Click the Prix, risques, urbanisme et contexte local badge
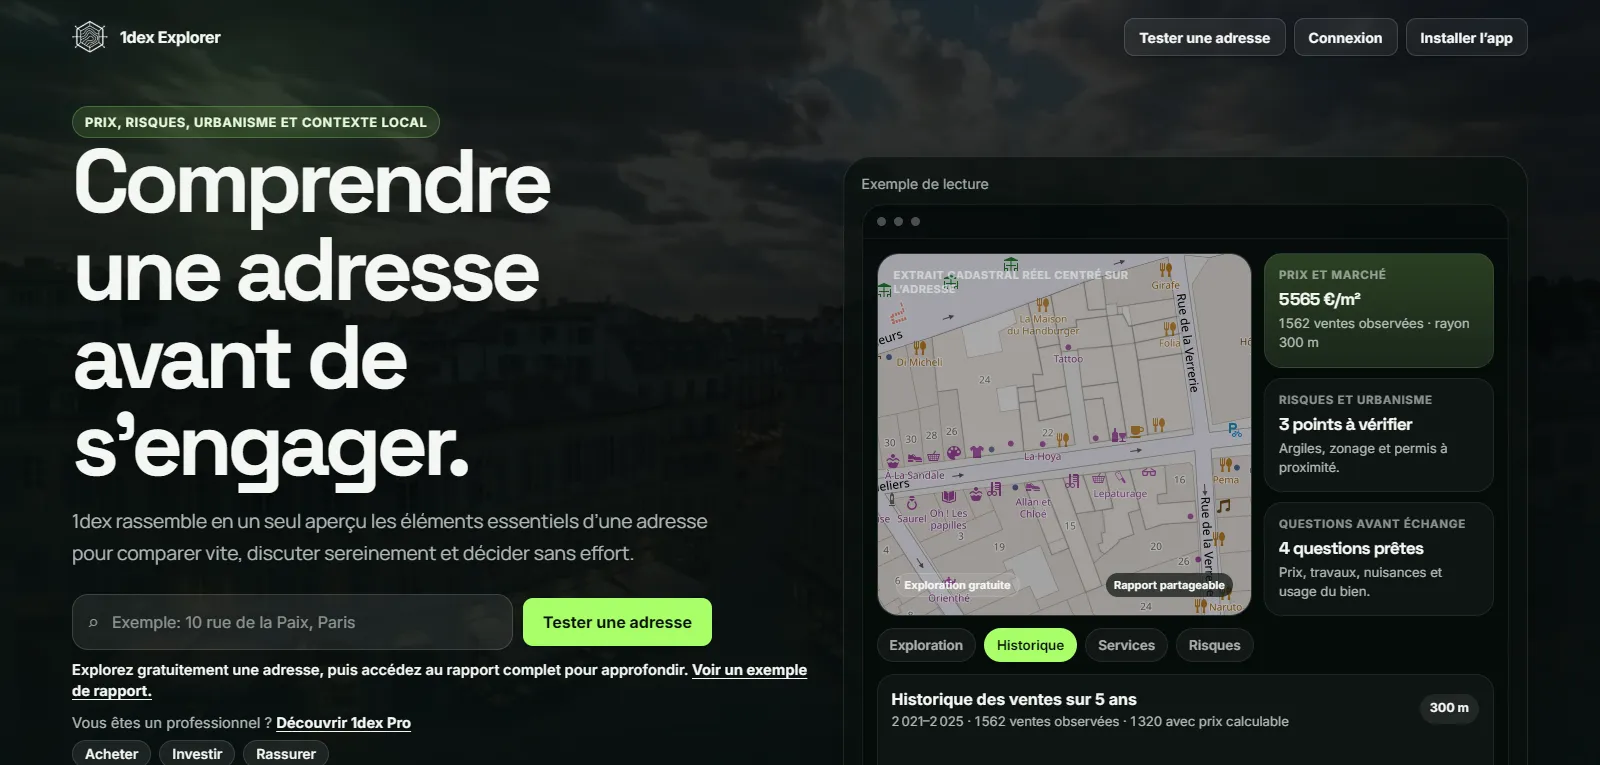Image resolution: width=1600 pixels, height=765 pixels. 255,122
